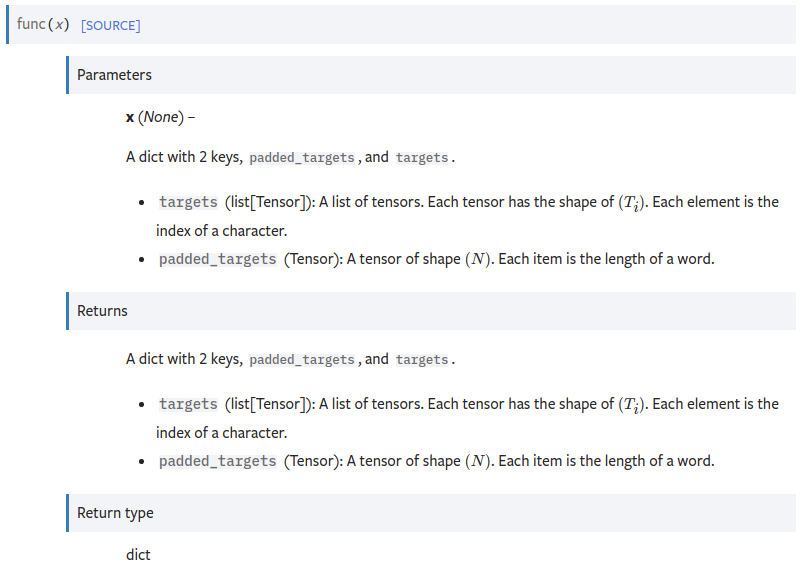This screenshot has height=575, width=803.
Task: Click inline targets code ending Returns intro sentence
Action: click(x=422, y=360)
